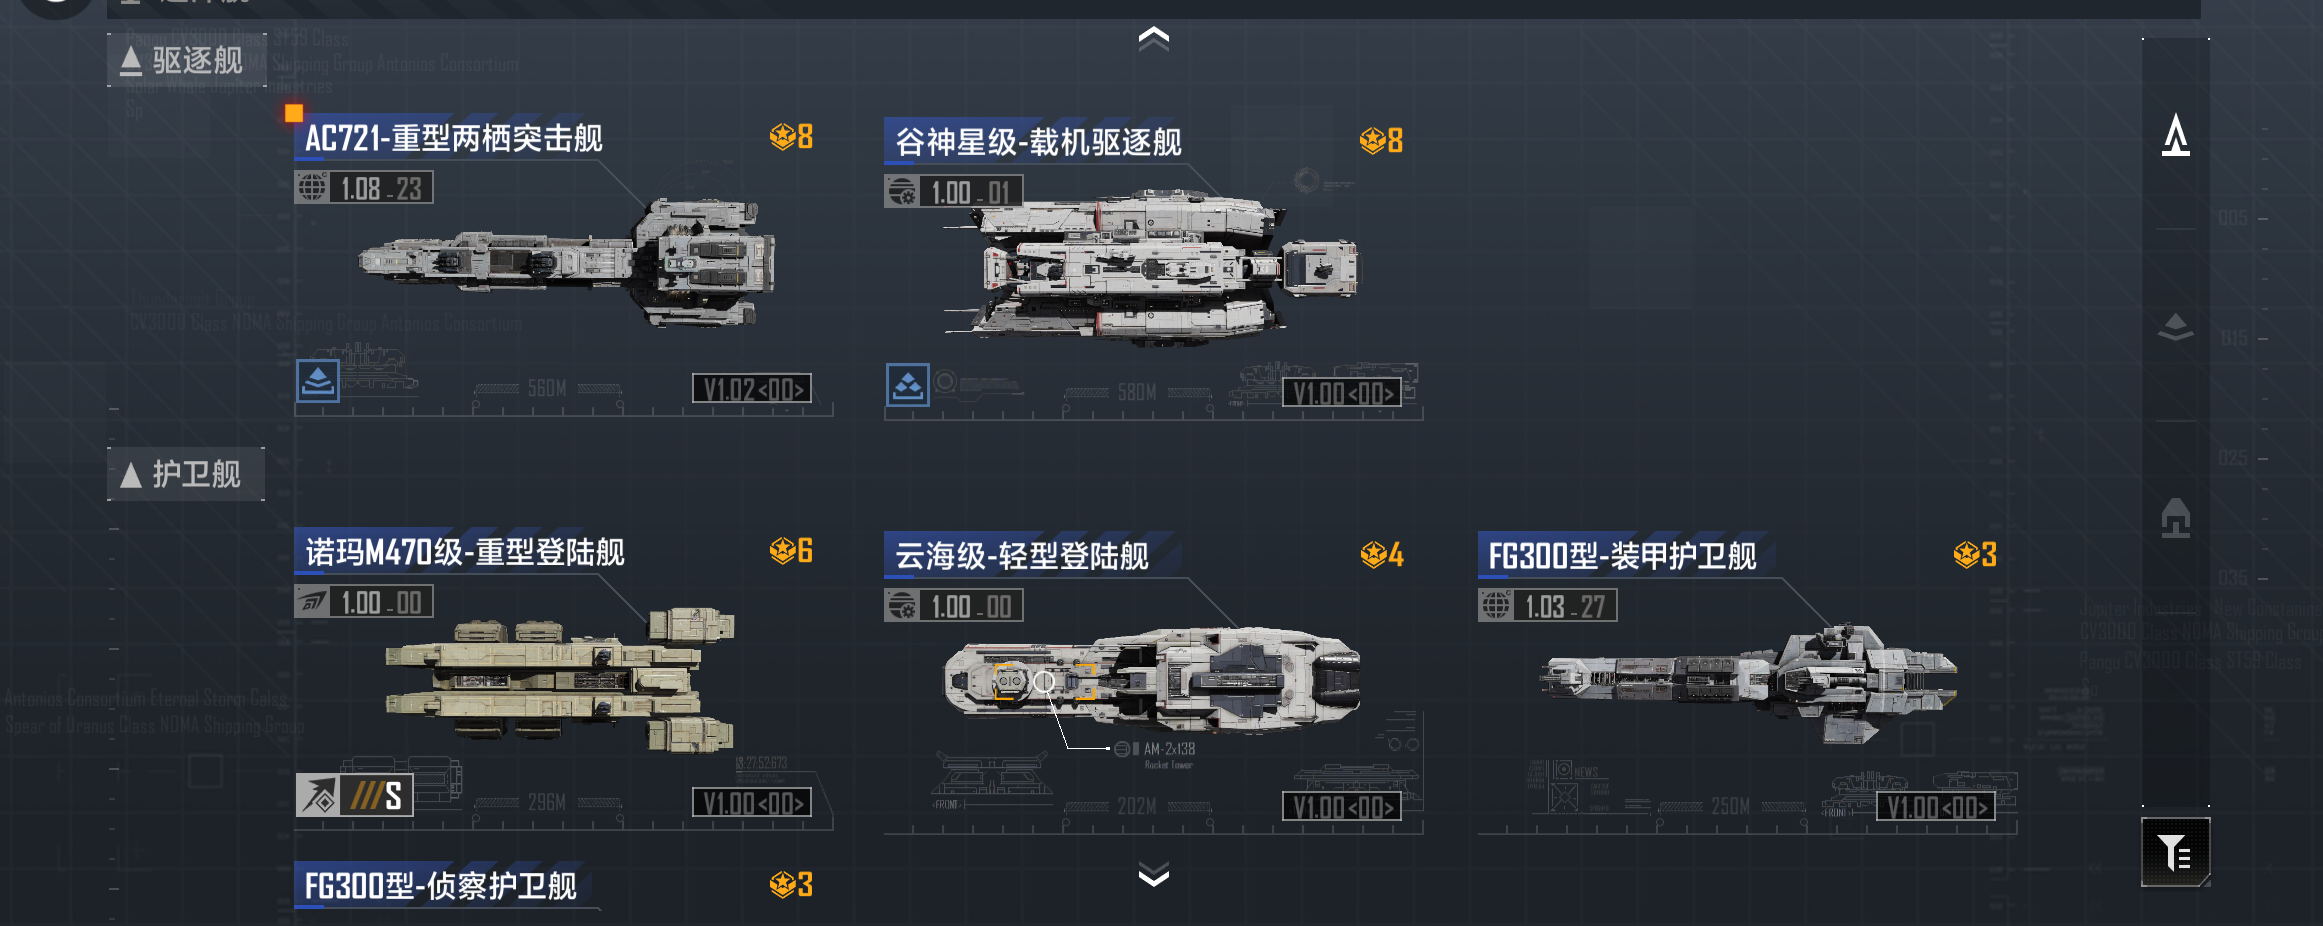2323x926 pixels.
Task: Click the globe icon beside 1.03_27
Action: point(1496,606)
